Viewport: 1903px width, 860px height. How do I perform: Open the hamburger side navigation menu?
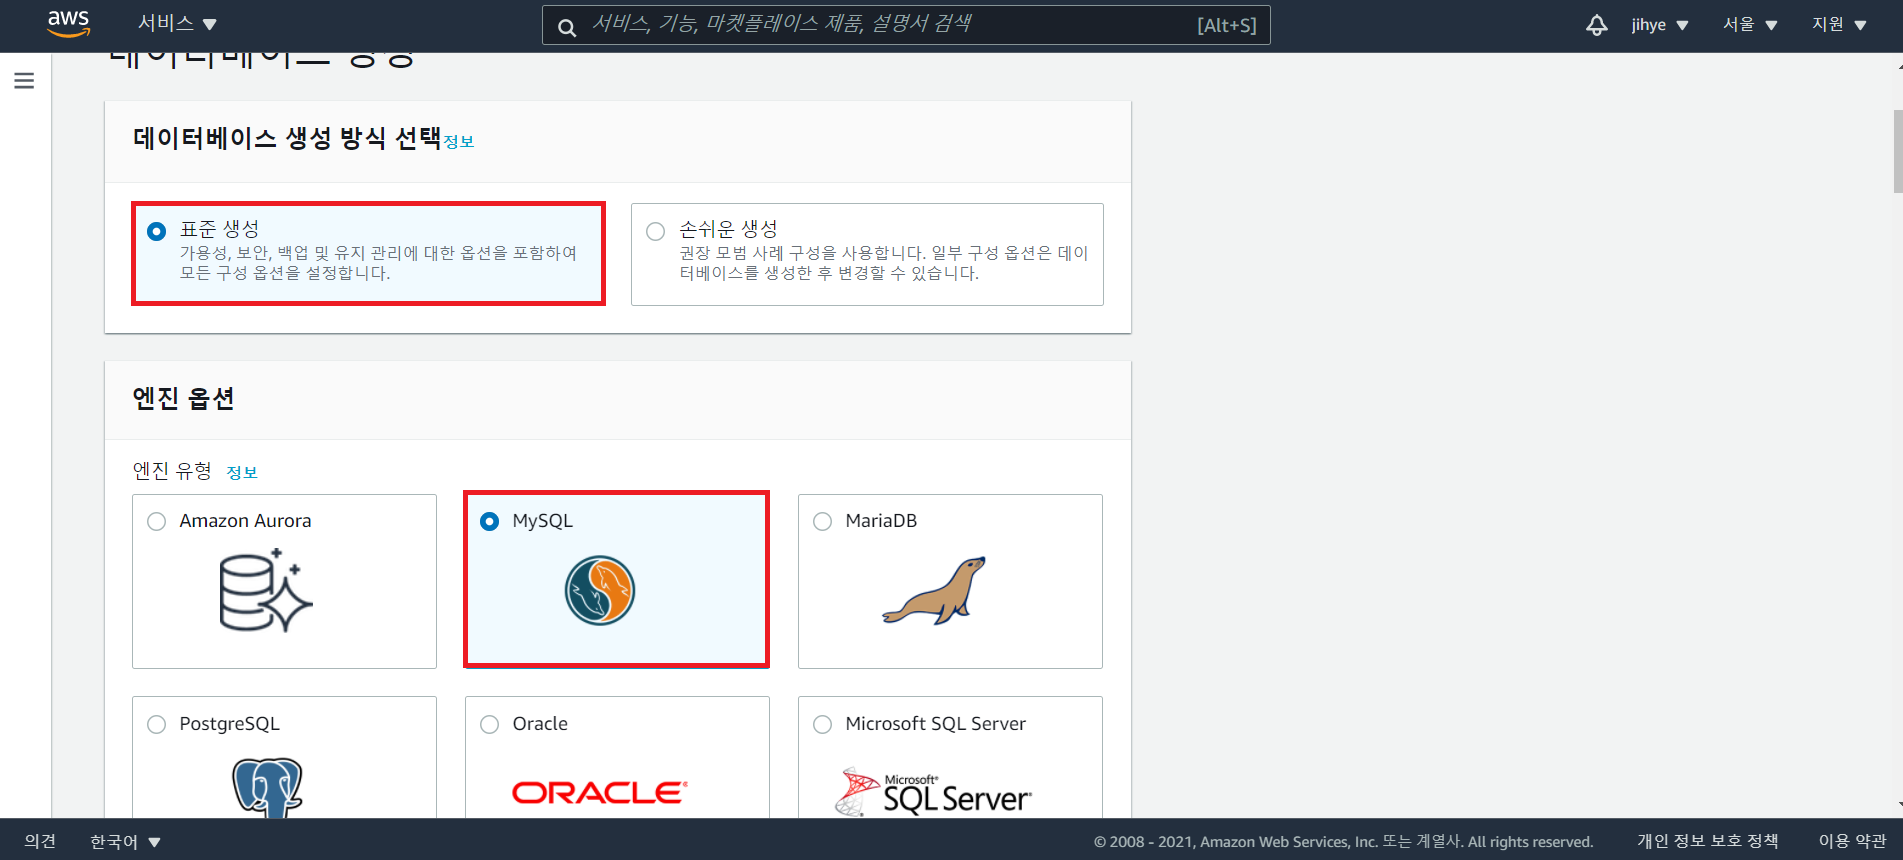24,81
